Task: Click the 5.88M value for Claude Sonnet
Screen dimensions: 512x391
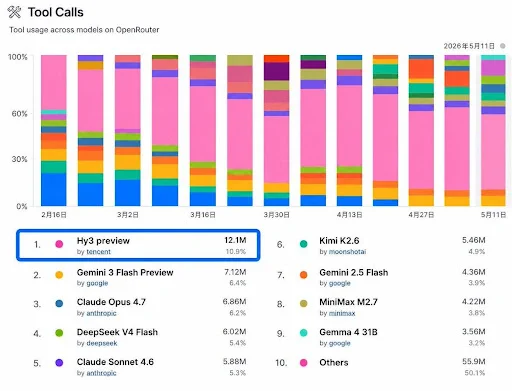Action: click(234, 361)
